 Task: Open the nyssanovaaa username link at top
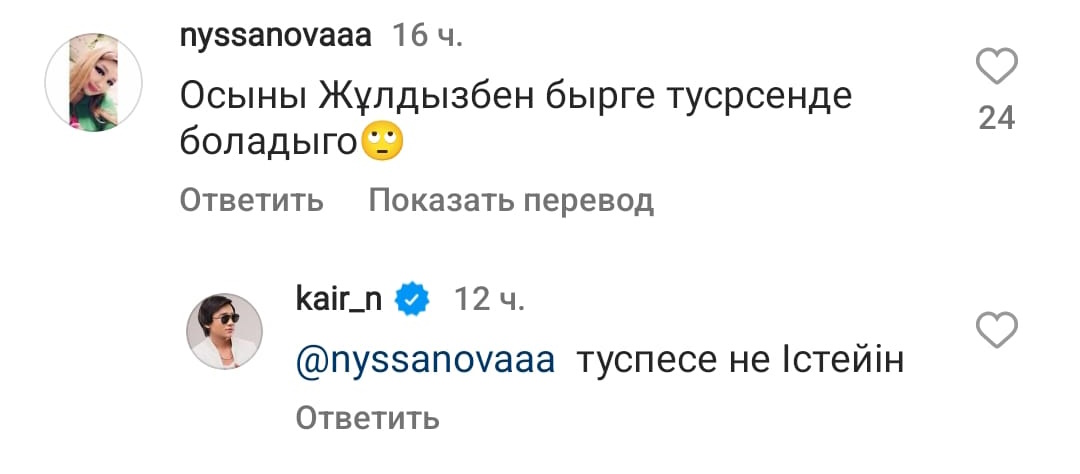(x=276, y=37)
